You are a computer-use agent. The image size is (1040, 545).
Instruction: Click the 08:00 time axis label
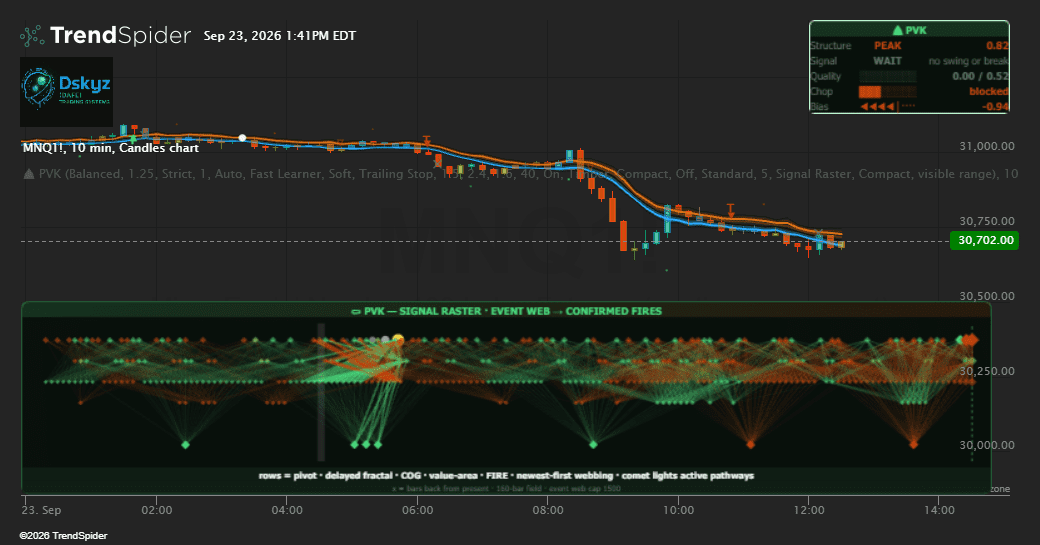[x=548, y=510]
